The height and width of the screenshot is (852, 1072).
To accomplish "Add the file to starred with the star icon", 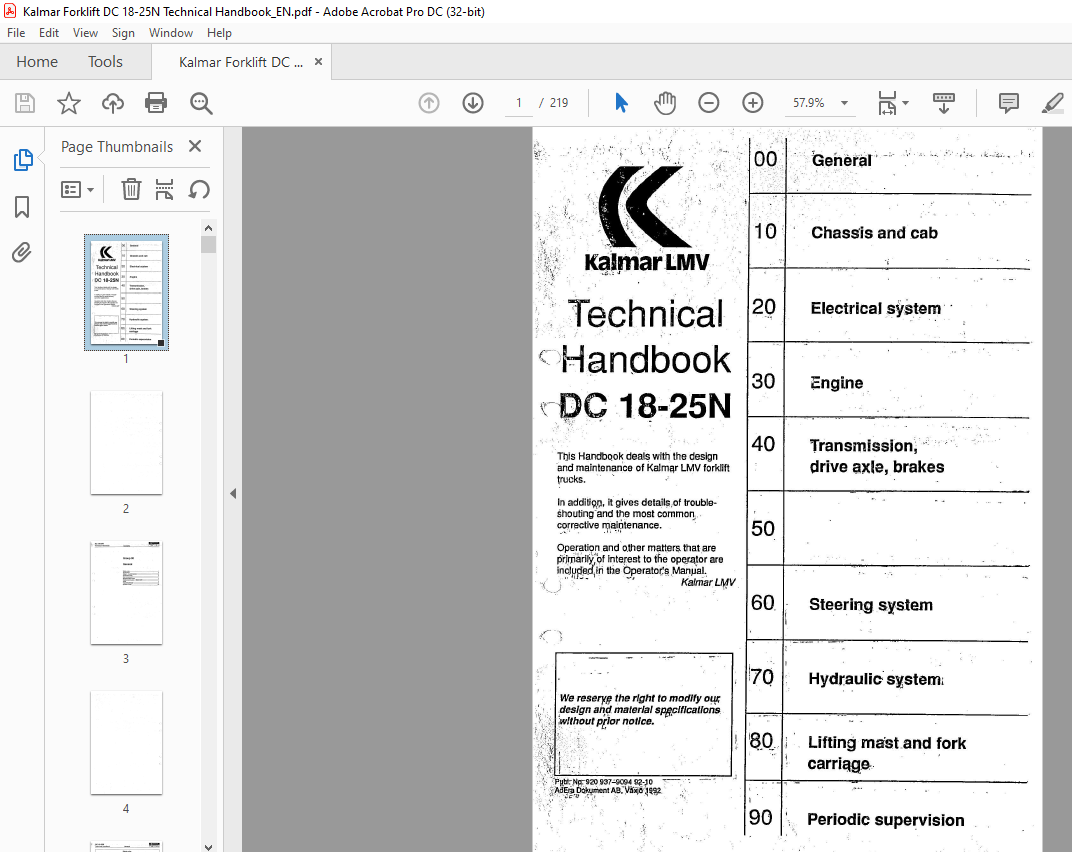I will tap(68, 103).
